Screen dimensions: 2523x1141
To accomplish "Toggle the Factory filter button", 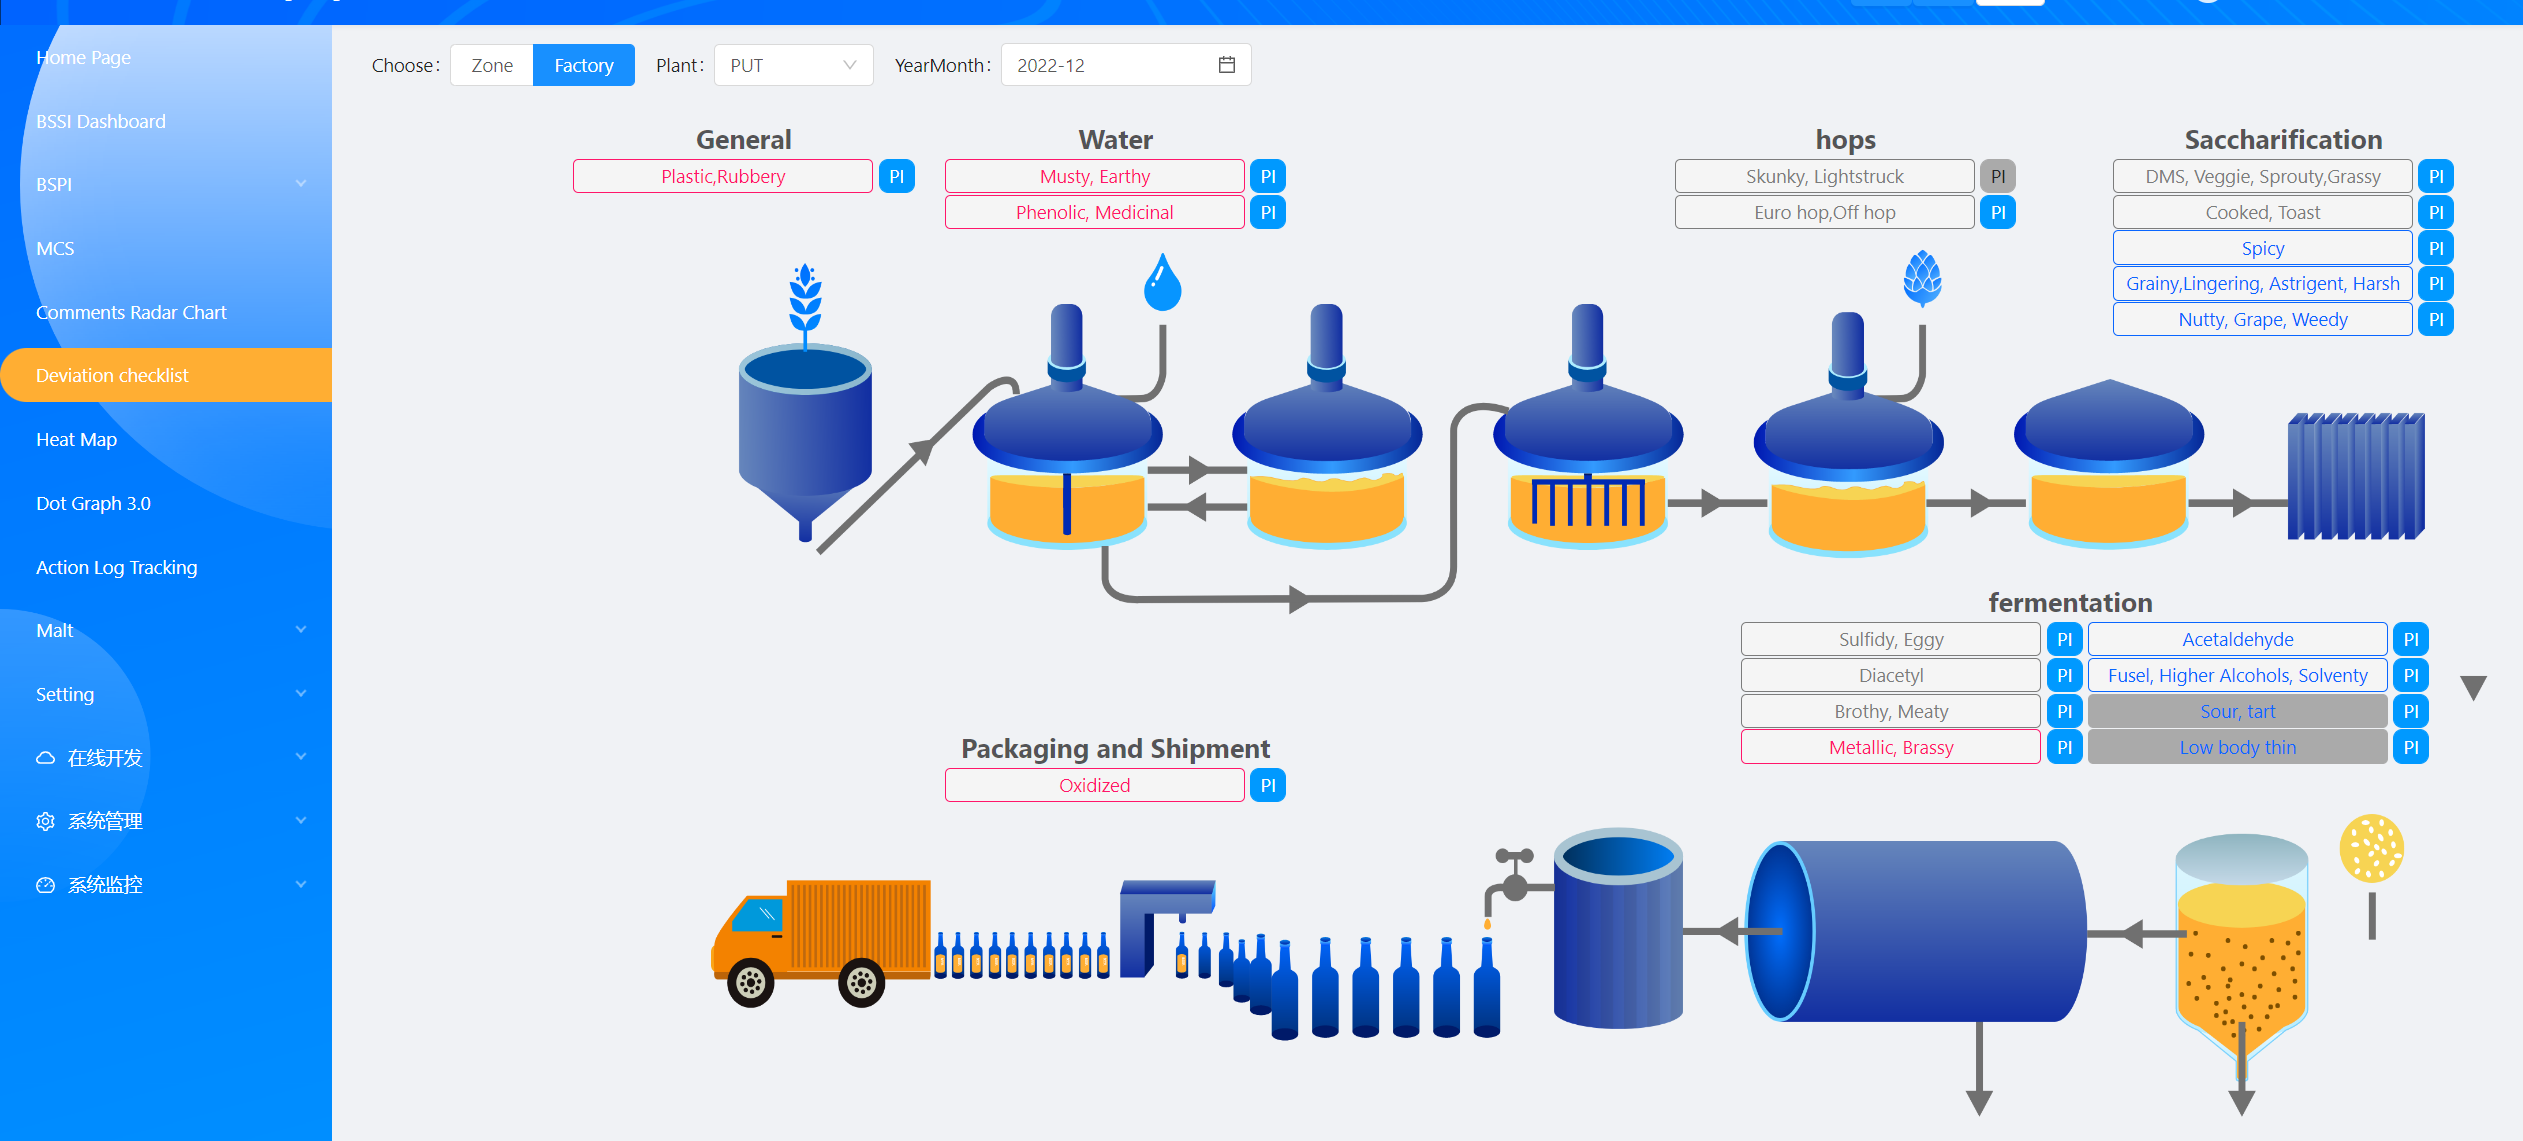I will [x=582, y=64].
